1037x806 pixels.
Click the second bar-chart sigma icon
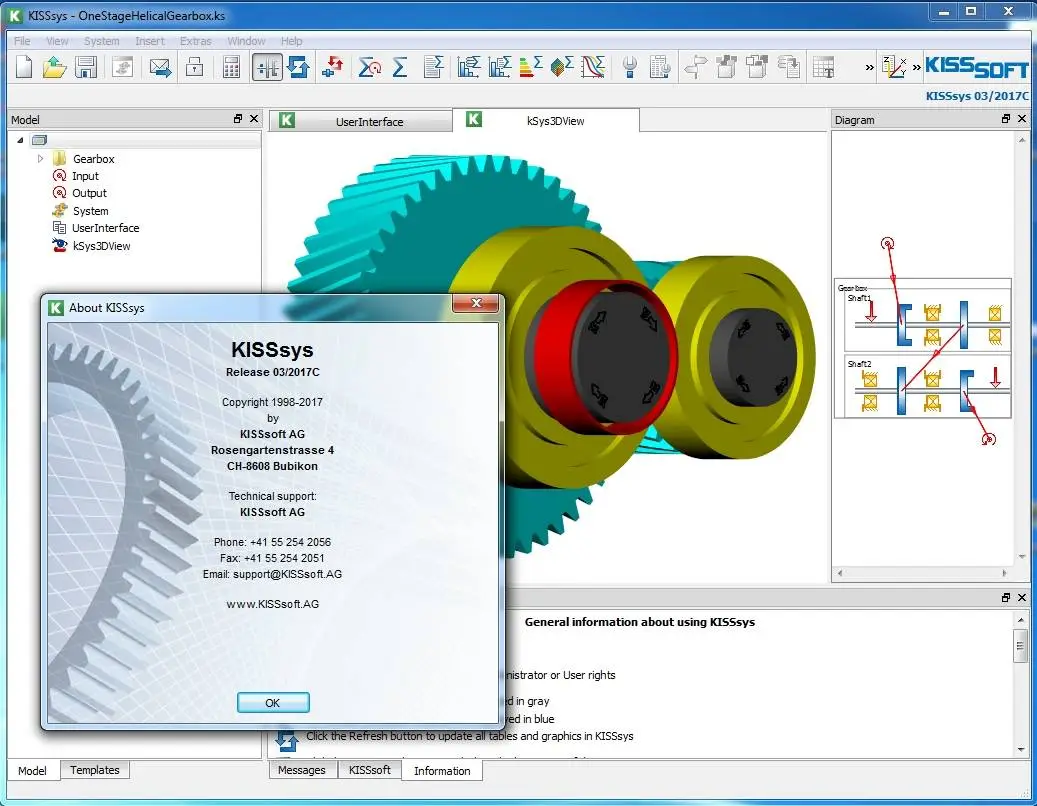500,67
